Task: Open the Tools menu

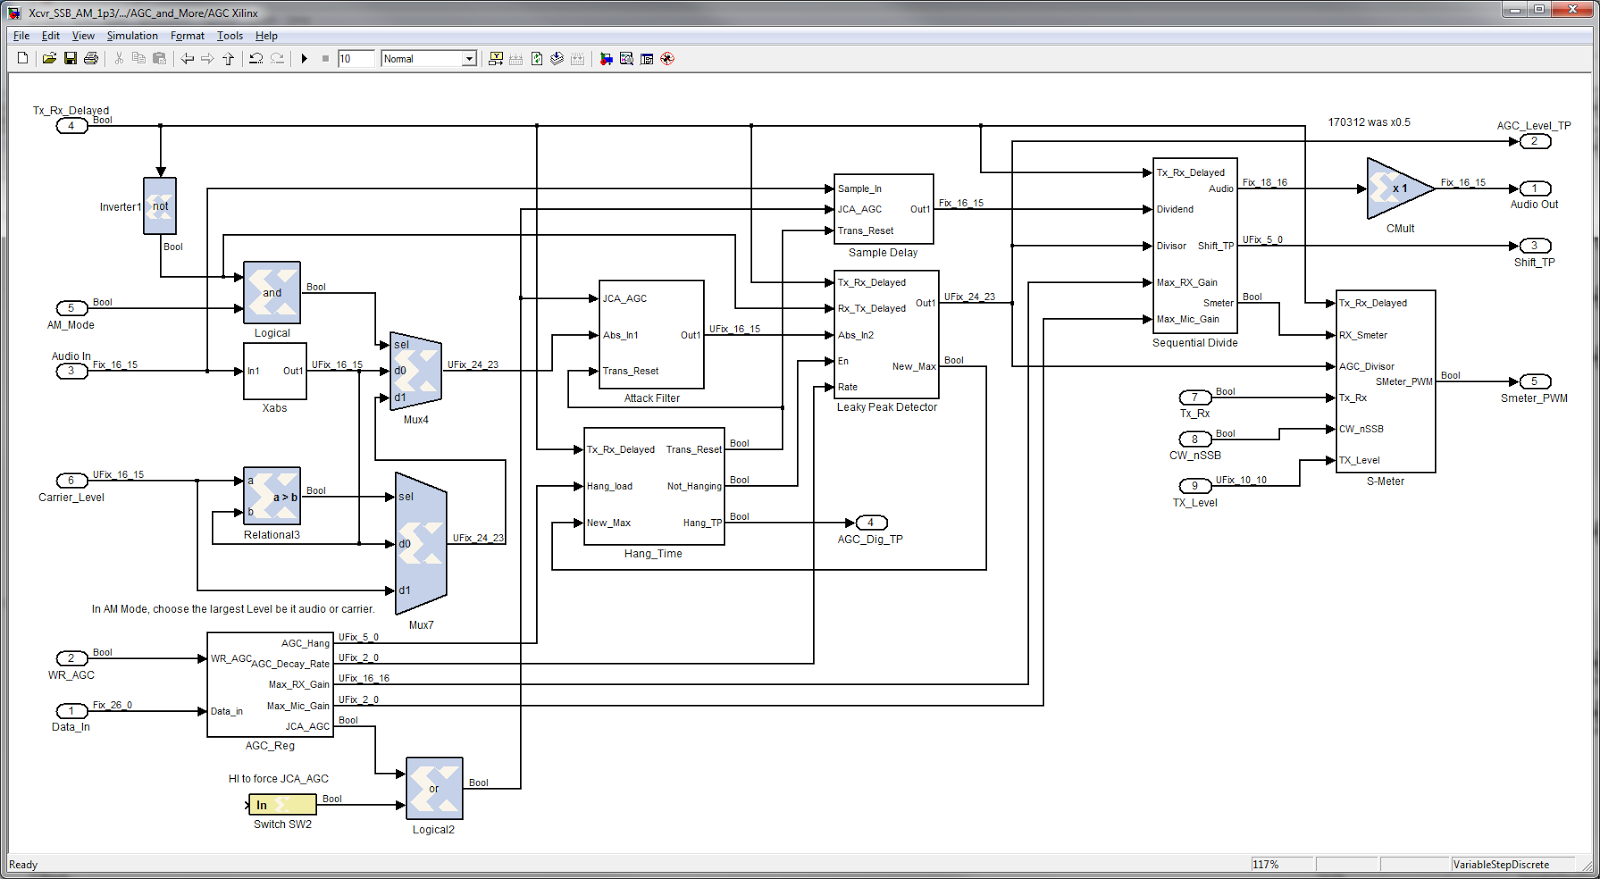Action: pos(230,36)
